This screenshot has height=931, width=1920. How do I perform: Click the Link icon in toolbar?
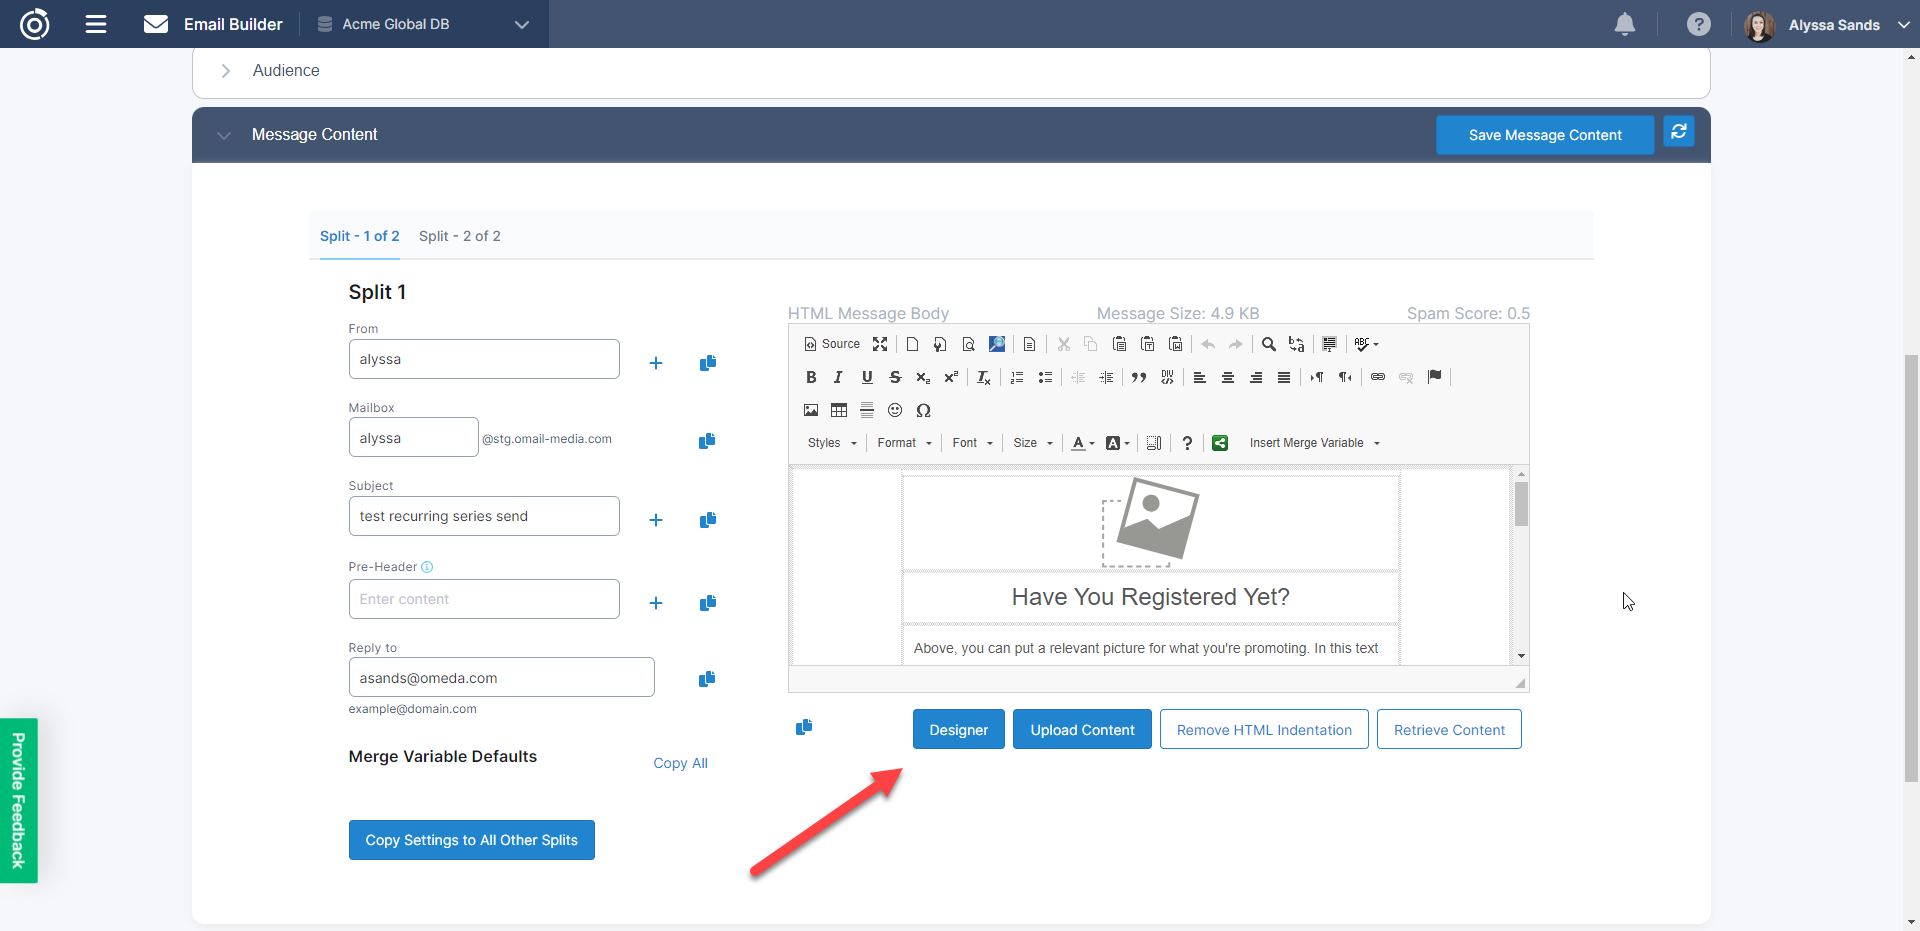[x=1378, y=377]
